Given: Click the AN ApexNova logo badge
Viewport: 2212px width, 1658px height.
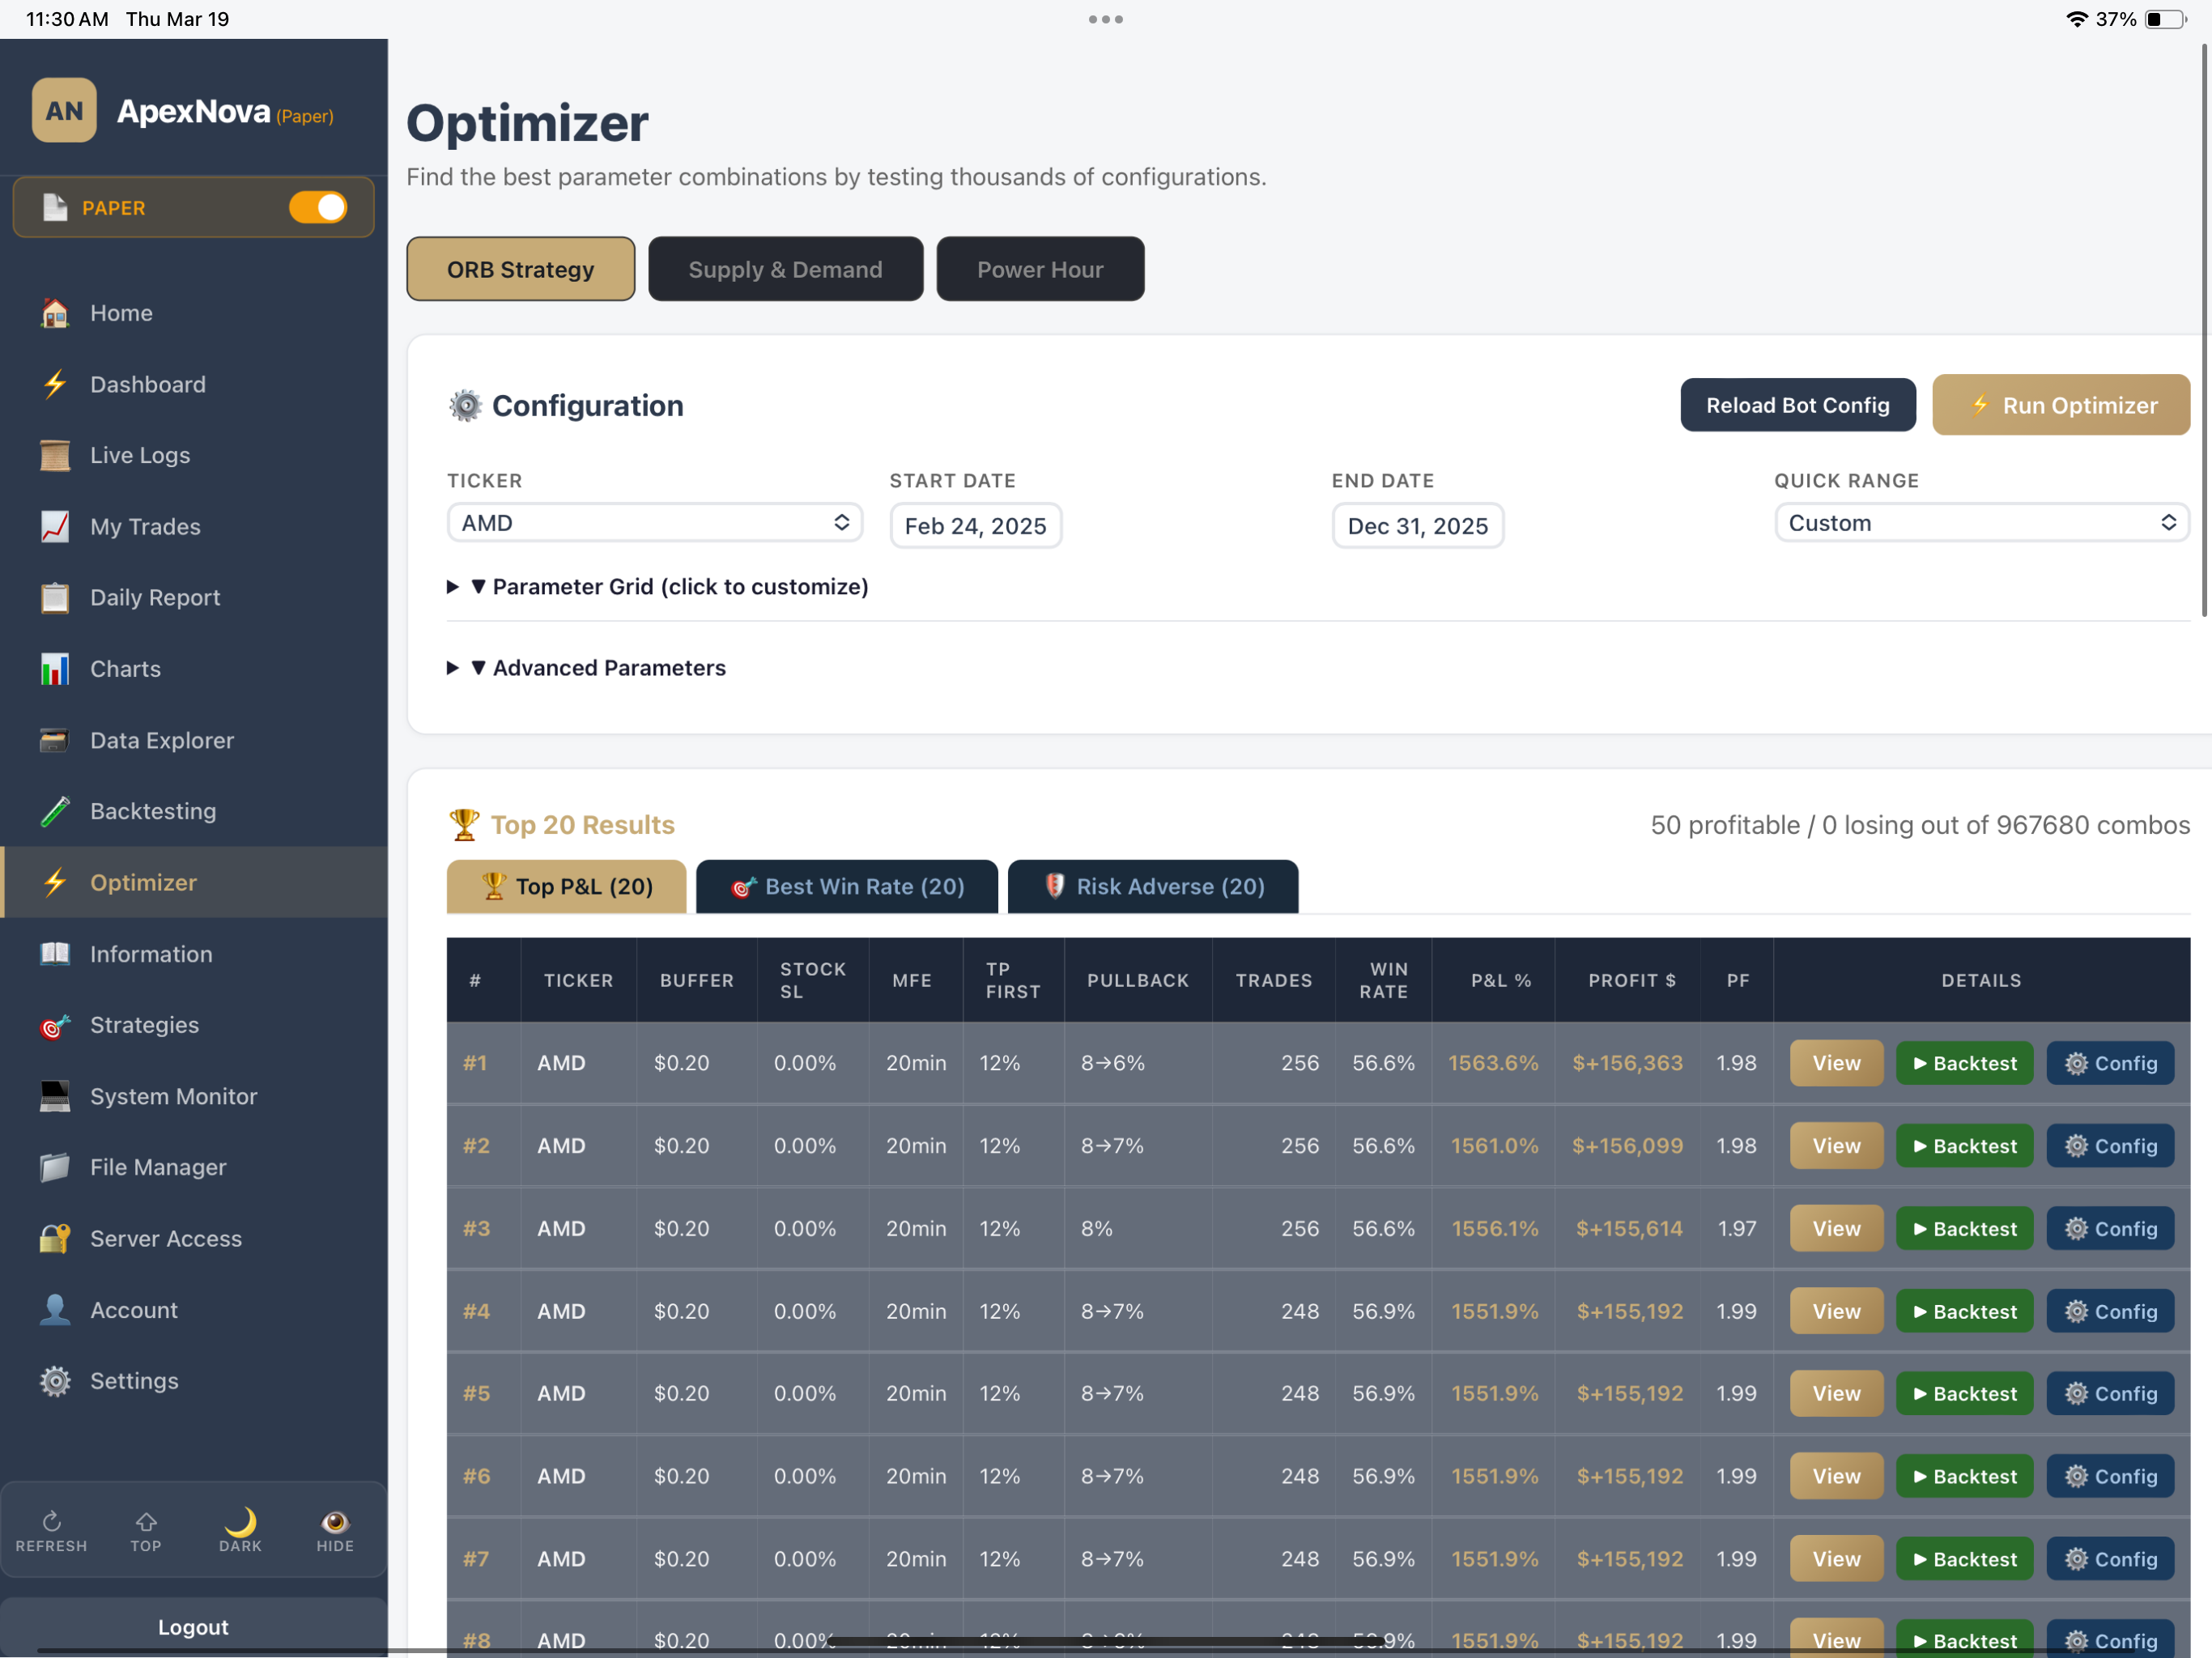Looking at the screenshot, I should [x=64, y=110].
